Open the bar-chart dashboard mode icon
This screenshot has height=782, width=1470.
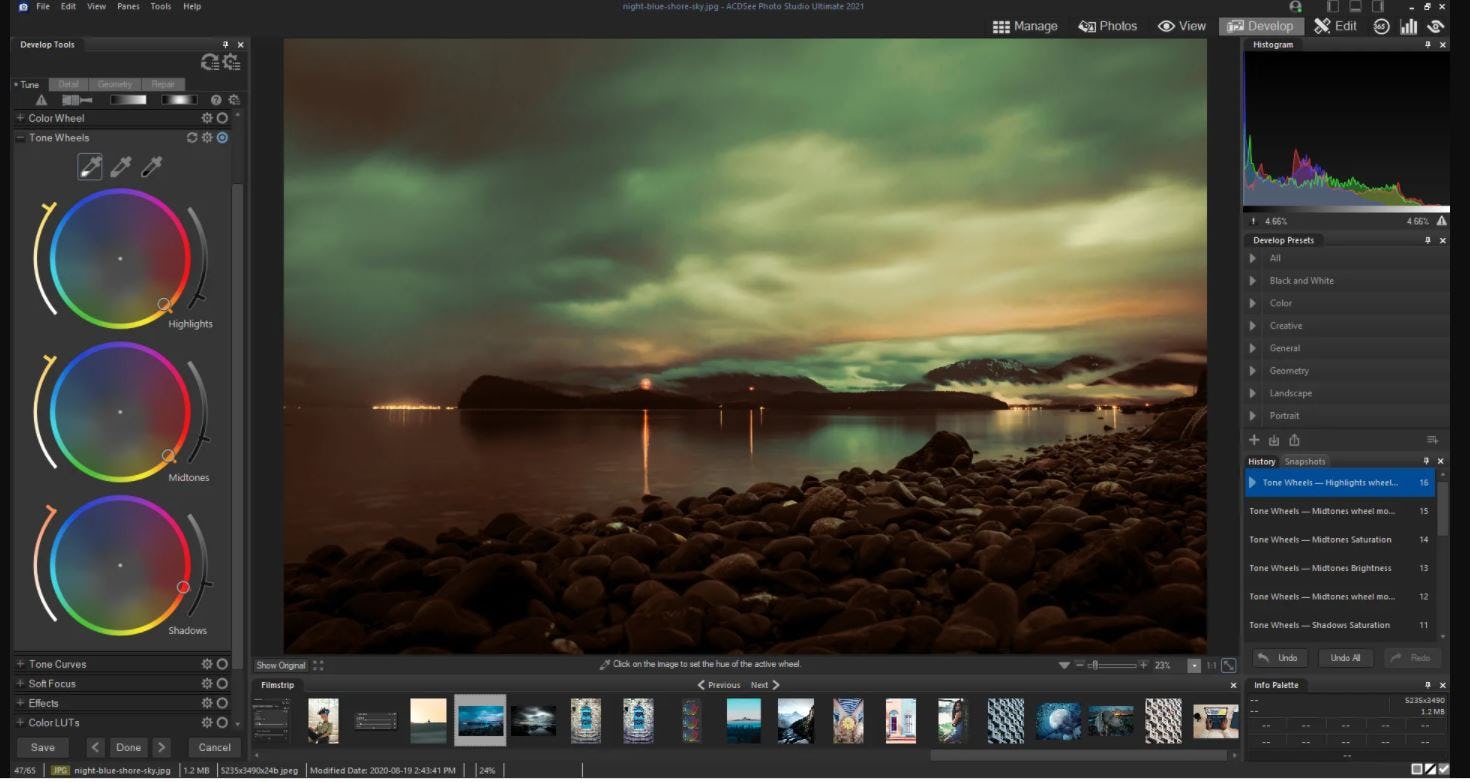click(1409, 26)
